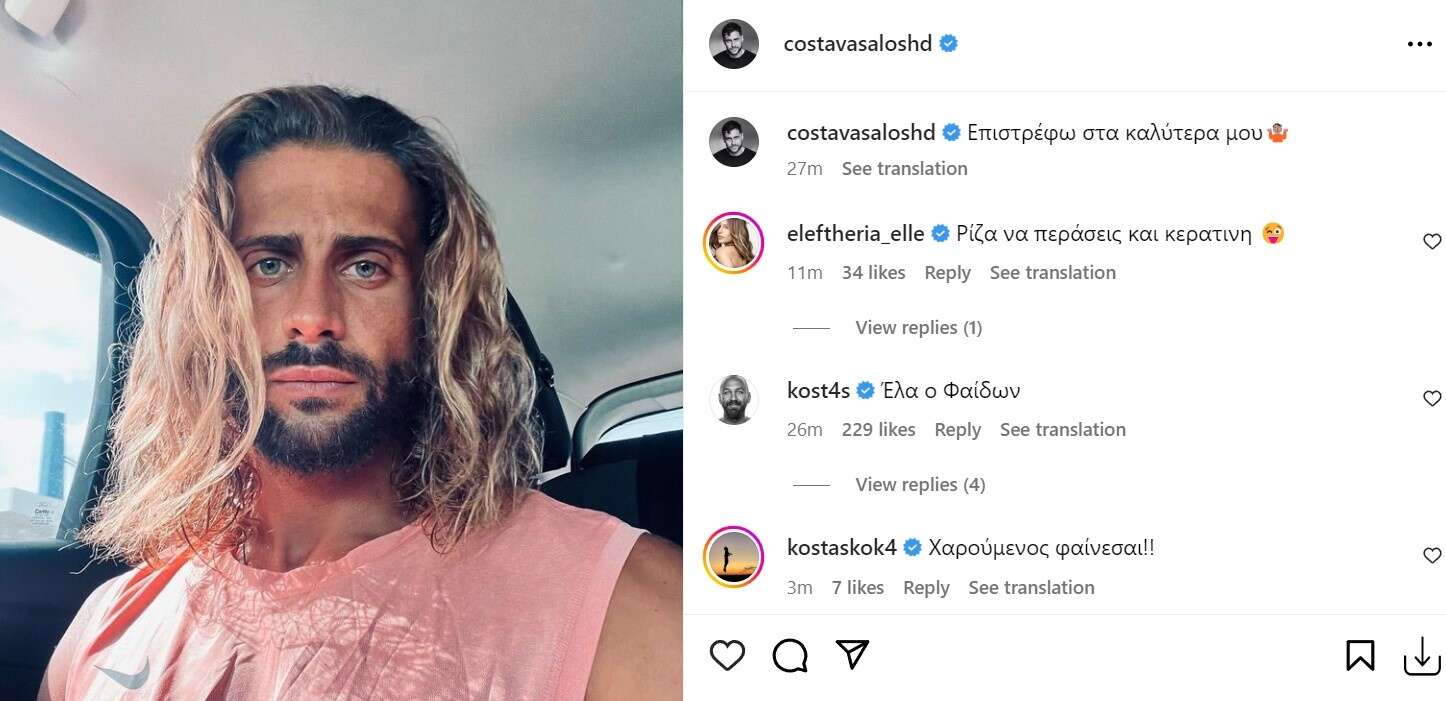The height and width of the screenshot is (701, 1446).
Task: Click the selfie photo of the post
Action: tap(341, 350)
